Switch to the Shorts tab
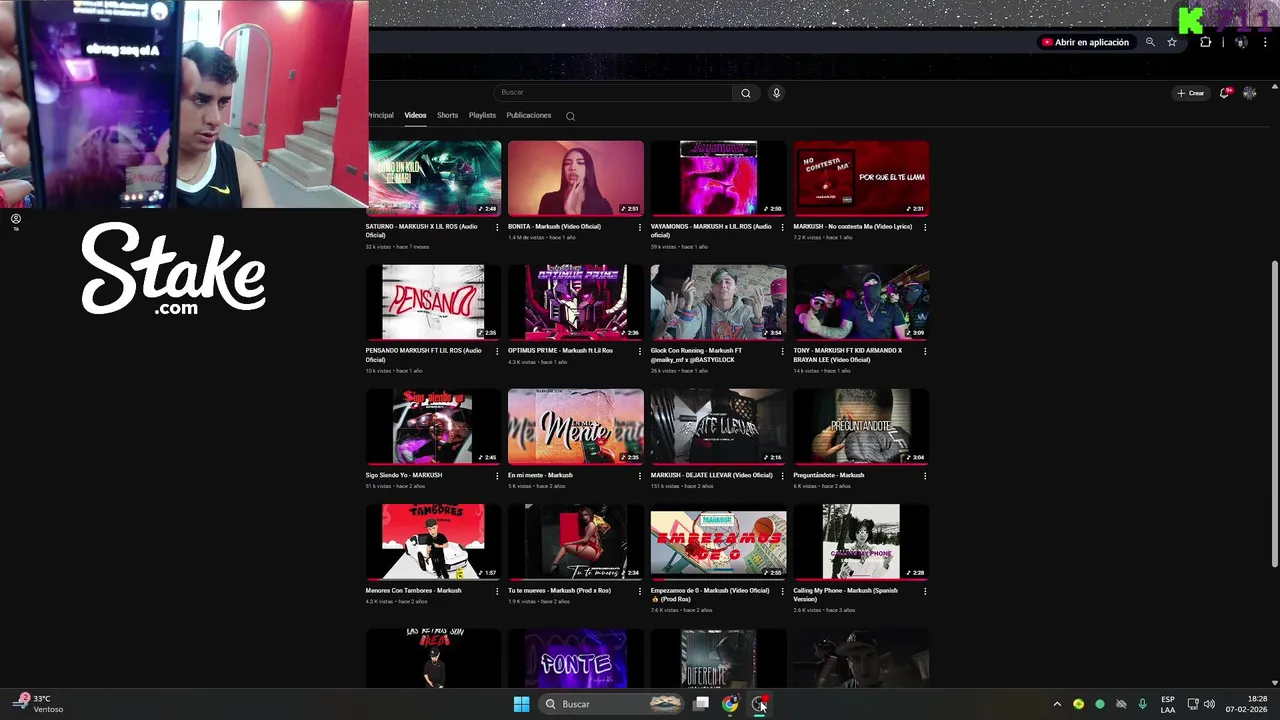Viewport: 1280px width, 720px height. click(x=447, y=115)
